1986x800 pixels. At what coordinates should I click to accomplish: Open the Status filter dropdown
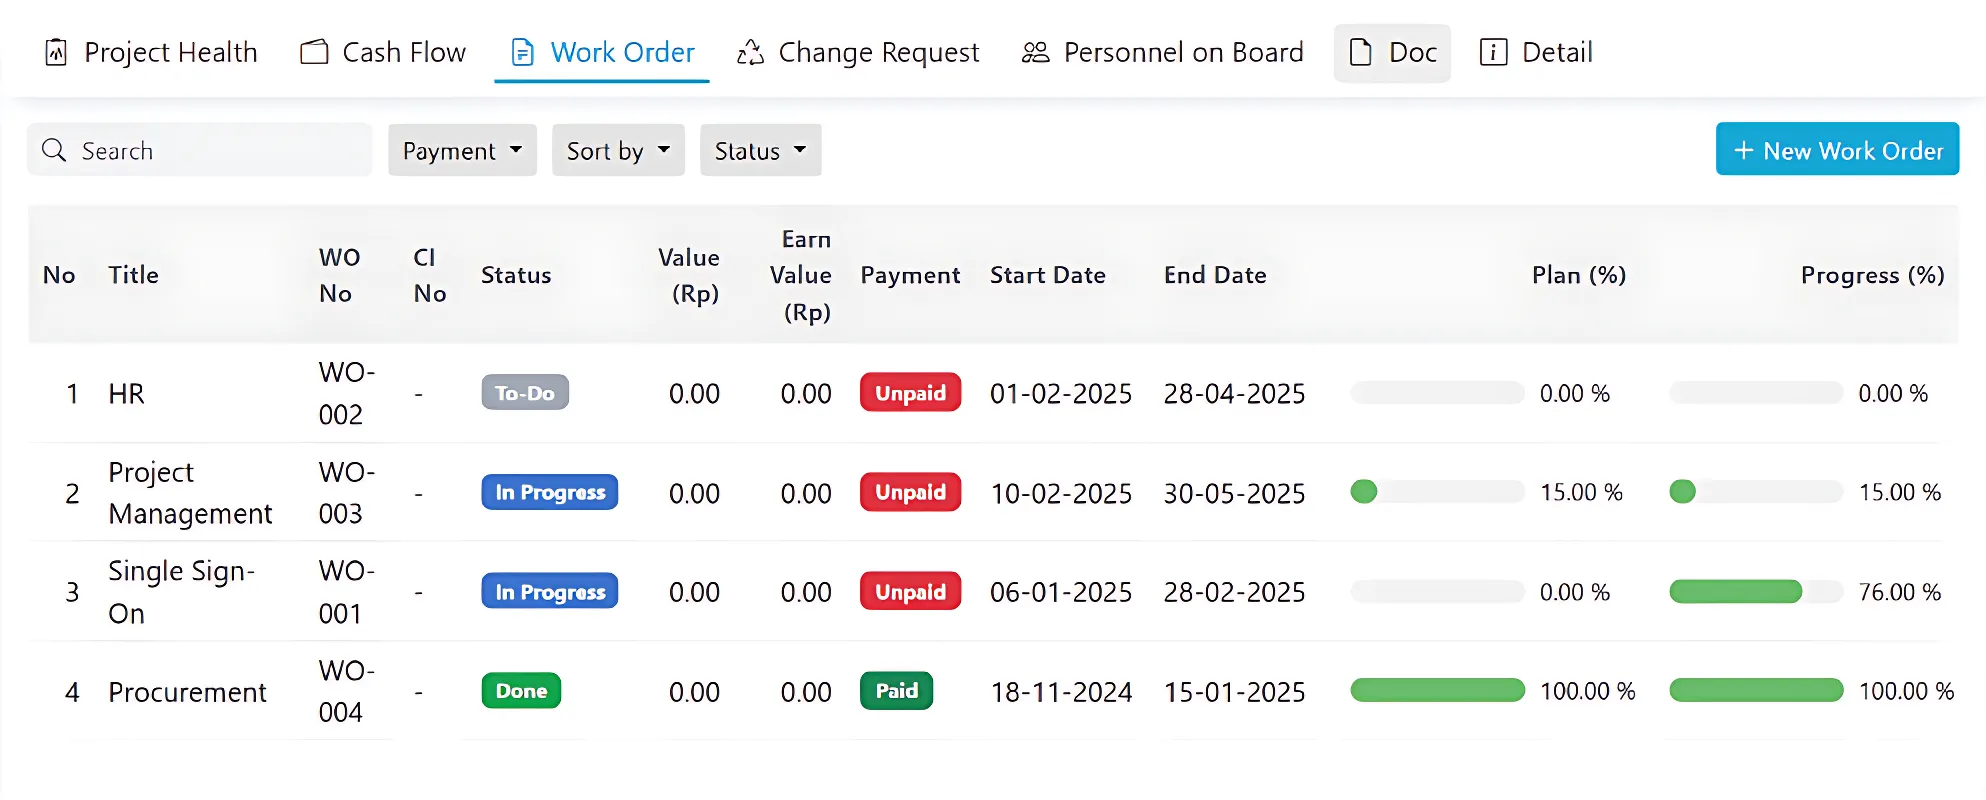[760, 150]
